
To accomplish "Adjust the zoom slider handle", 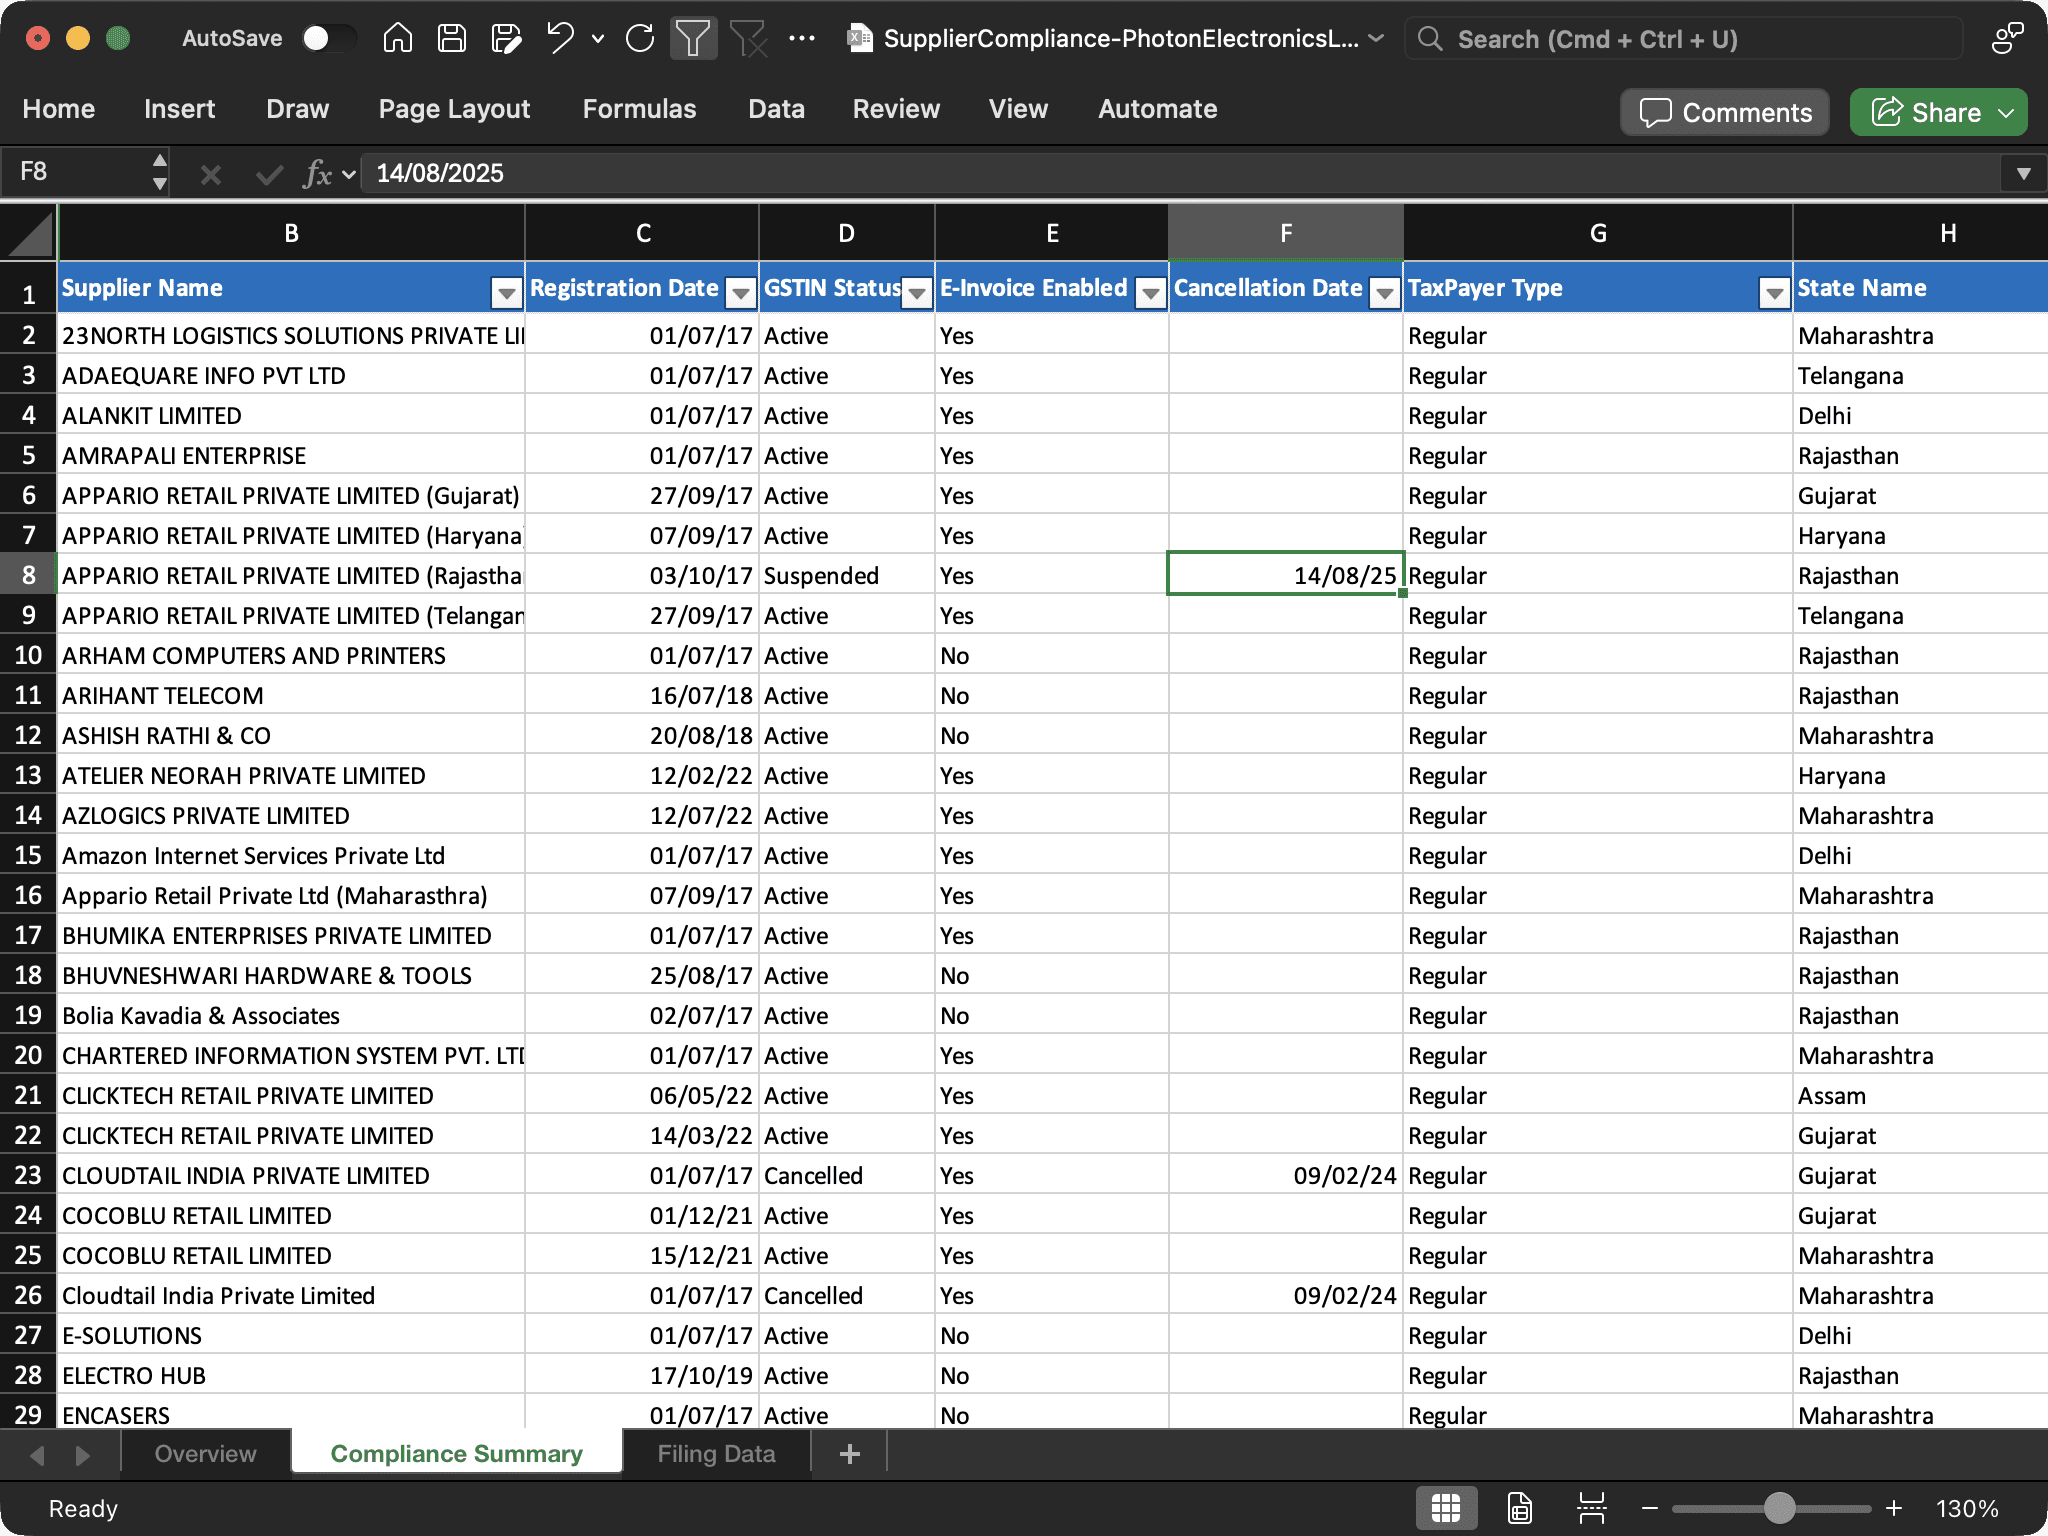I will click(1779, 1508).
